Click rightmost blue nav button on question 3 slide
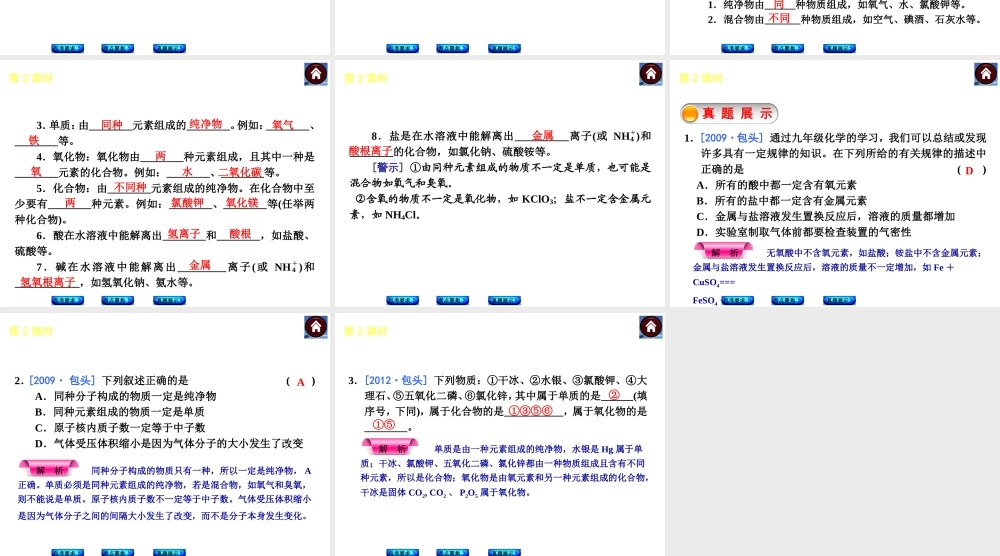 point(504,552)
